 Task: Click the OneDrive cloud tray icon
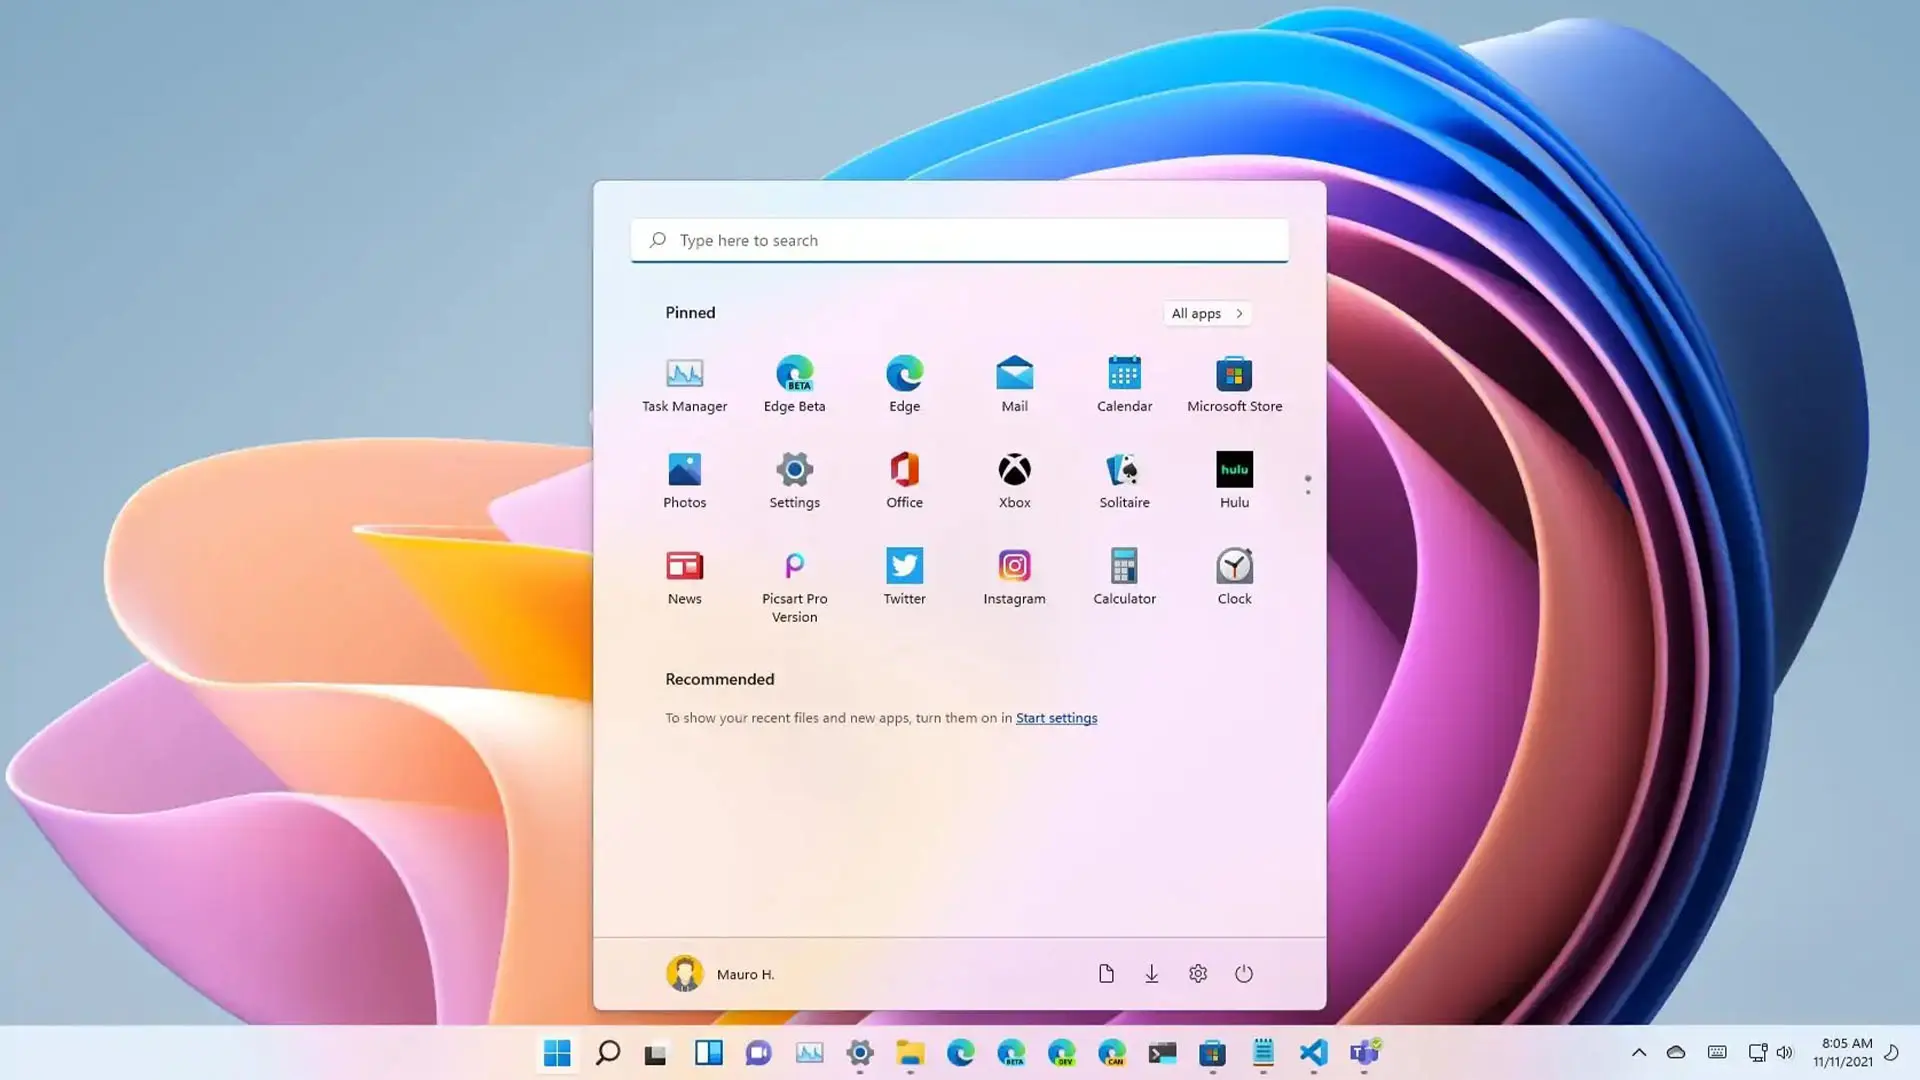point(1676,1052)
